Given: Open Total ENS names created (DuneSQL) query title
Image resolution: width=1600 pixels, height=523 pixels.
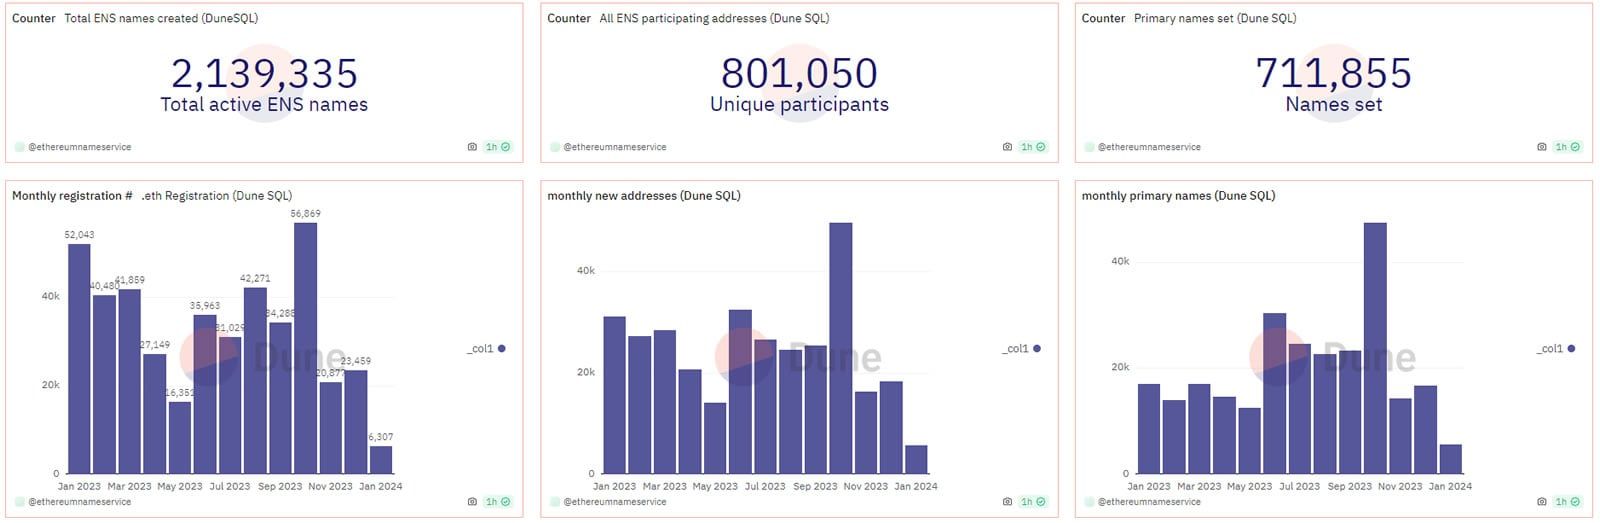Looking at the screenshot, I should click(x=161, y=18).
